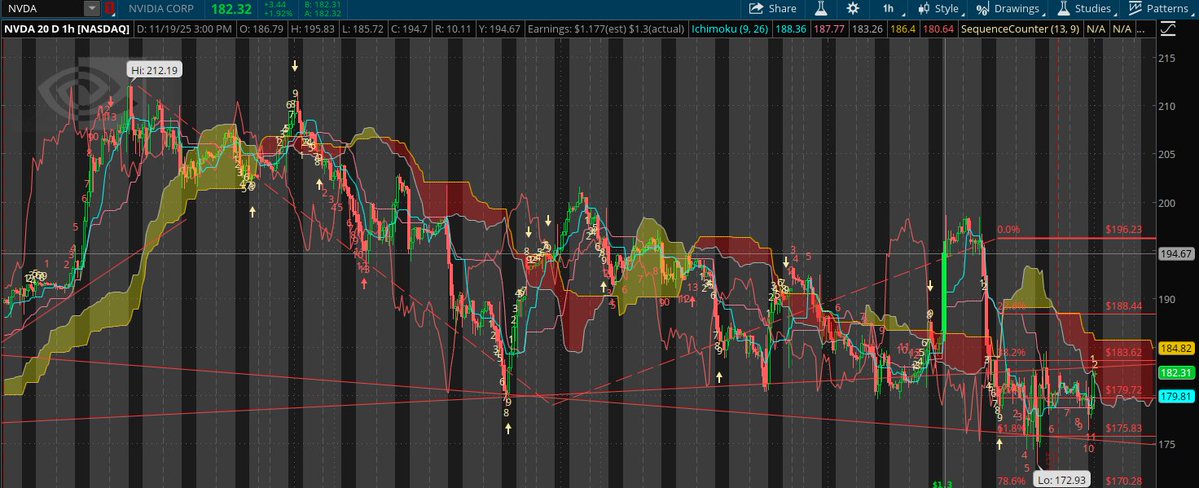Viewport: 1199px width, 488px height.
Task: Click the 78.6% Fibonacci retracement label
Action: [1012, 481]
